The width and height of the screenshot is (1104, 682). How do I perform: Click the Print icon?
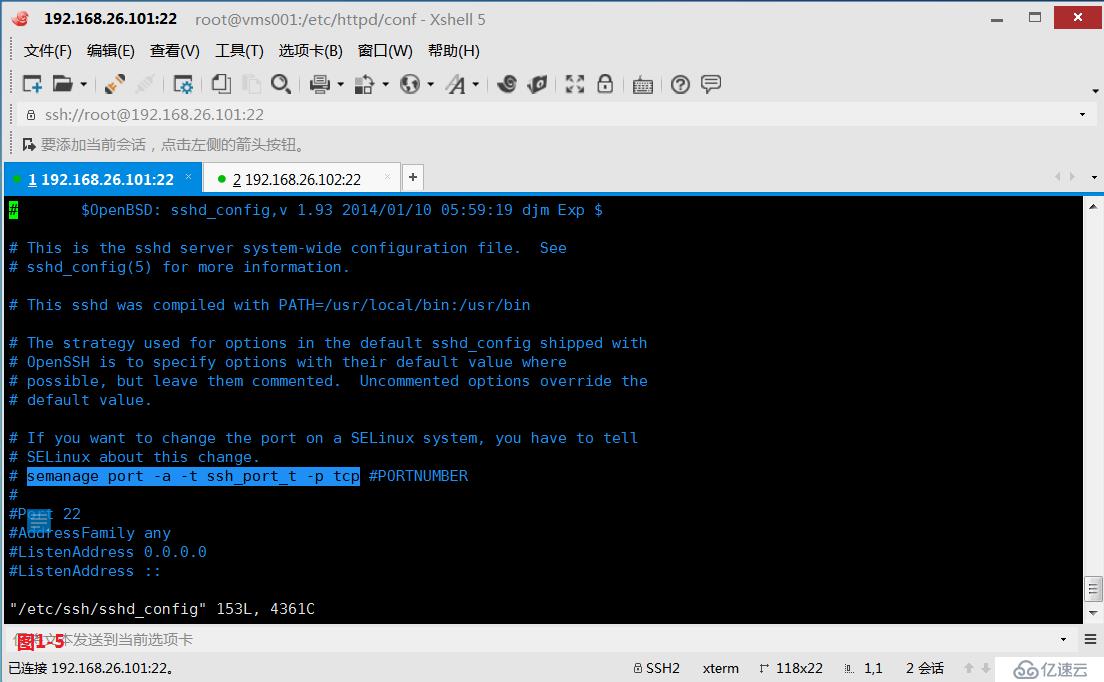tap(320, 84)
